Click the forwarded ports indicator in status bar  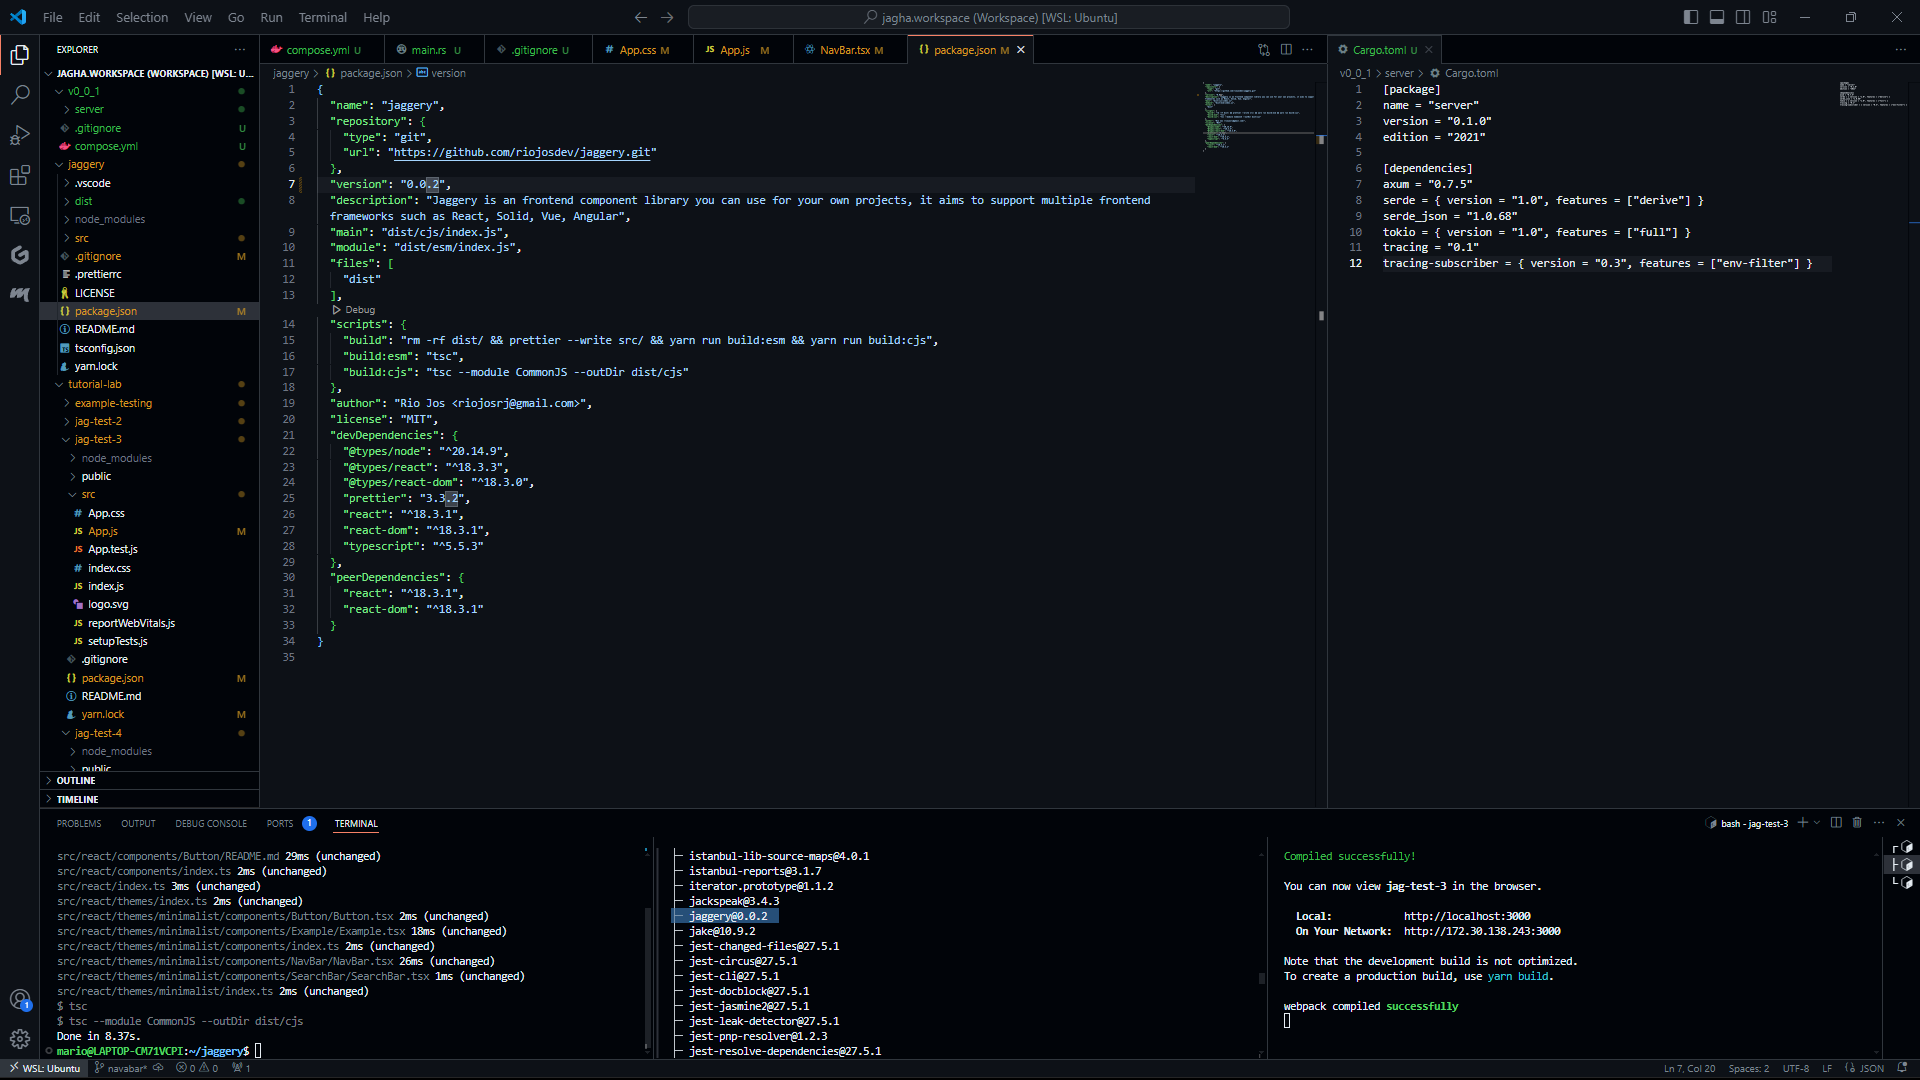tap(241, 1068)
